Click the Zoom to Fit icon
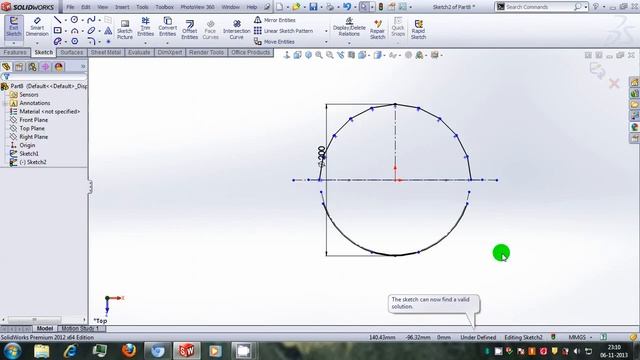The width and height of the screenshot is (640, 360). click(319, 55)
